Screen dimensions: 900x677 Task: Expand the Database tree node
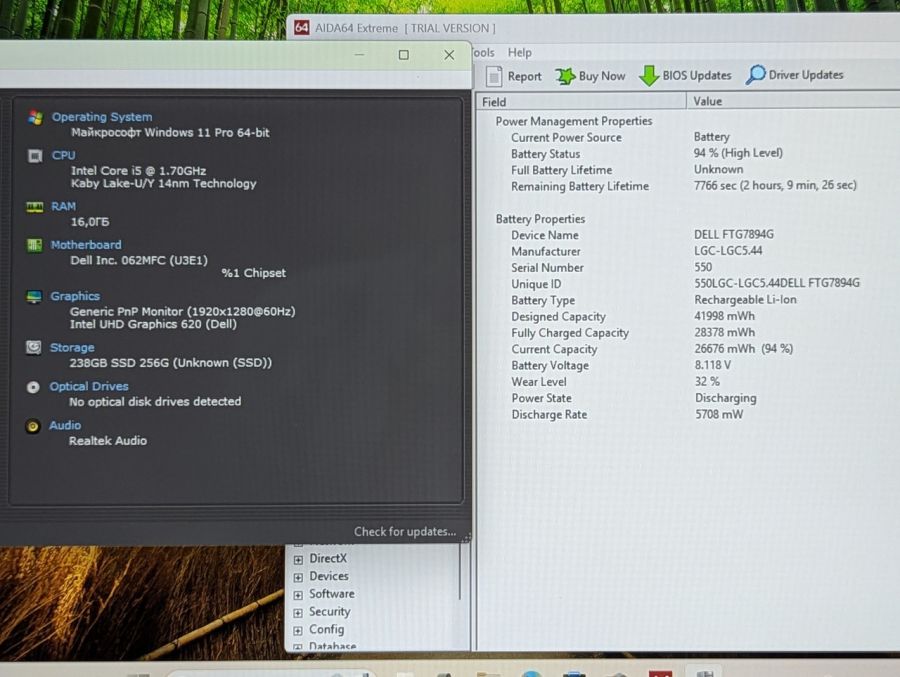298,647
